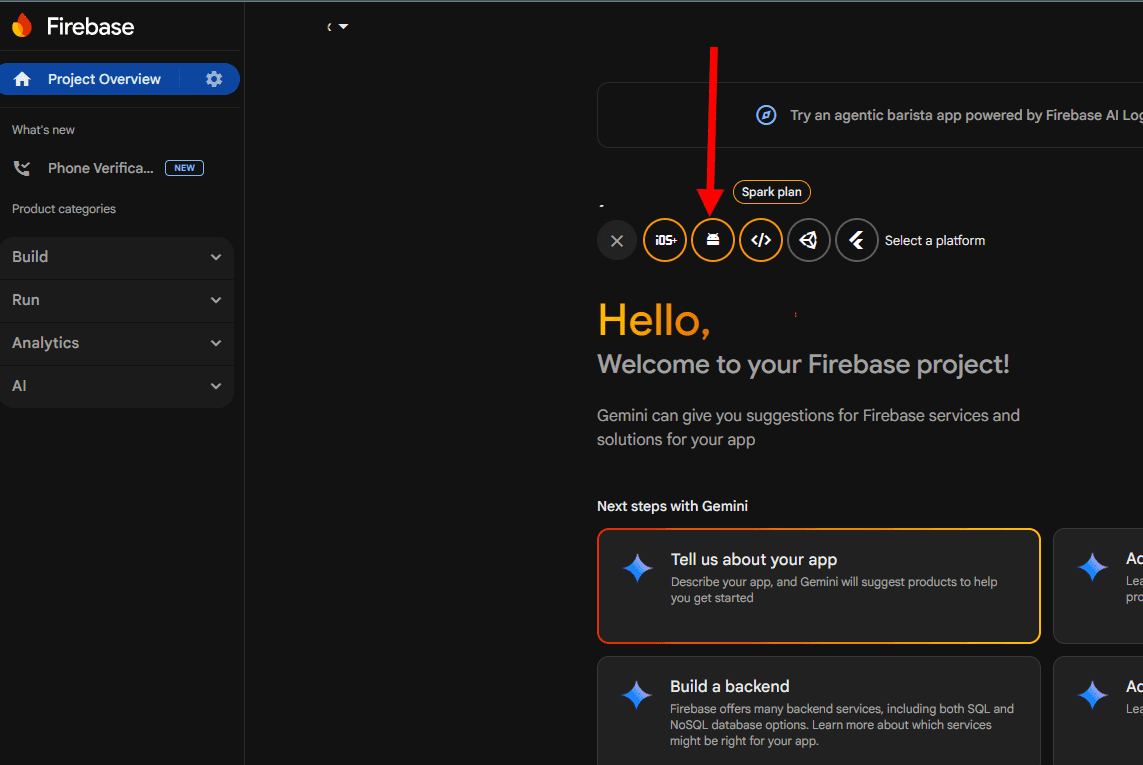Add a Web app platform
The image size is (1143, 765).
point(761,240)
